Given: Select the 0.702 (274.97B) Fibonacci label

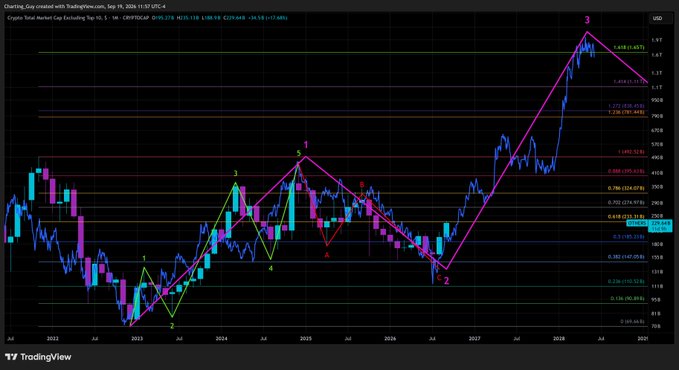Looking at the screenshot, I should click(626, 202).
